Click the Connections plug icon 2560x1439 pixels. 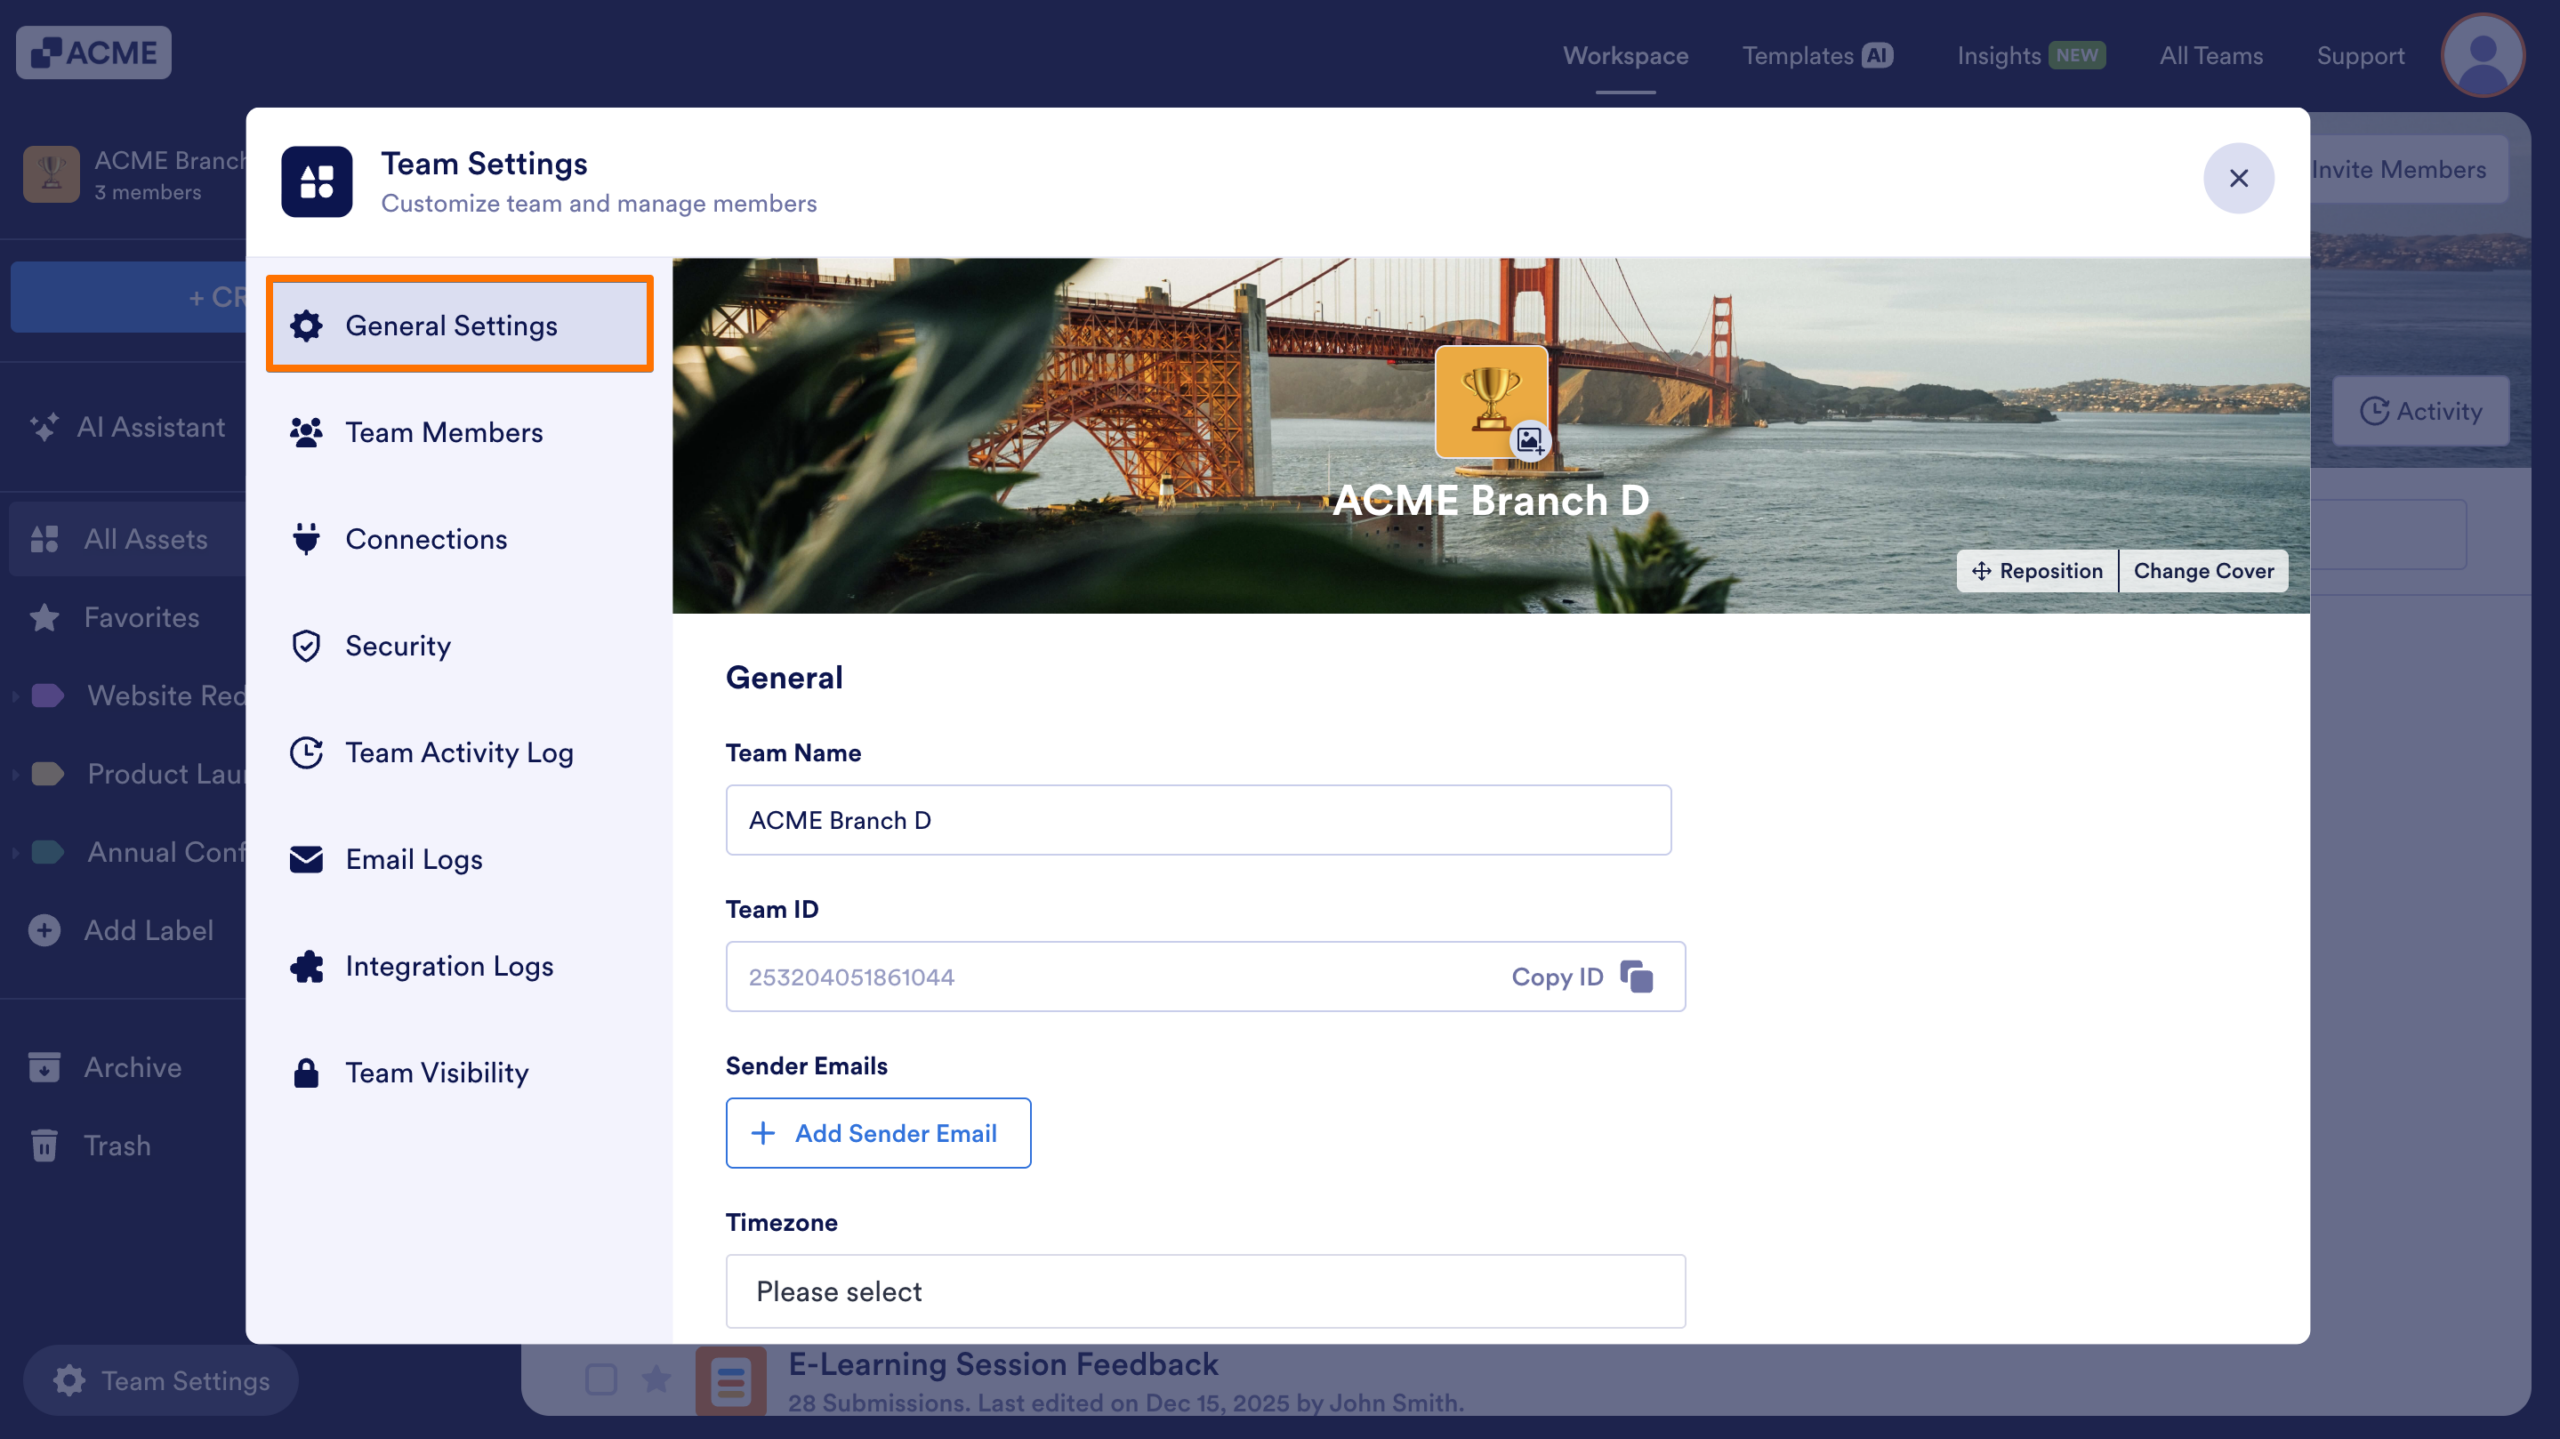306,539
